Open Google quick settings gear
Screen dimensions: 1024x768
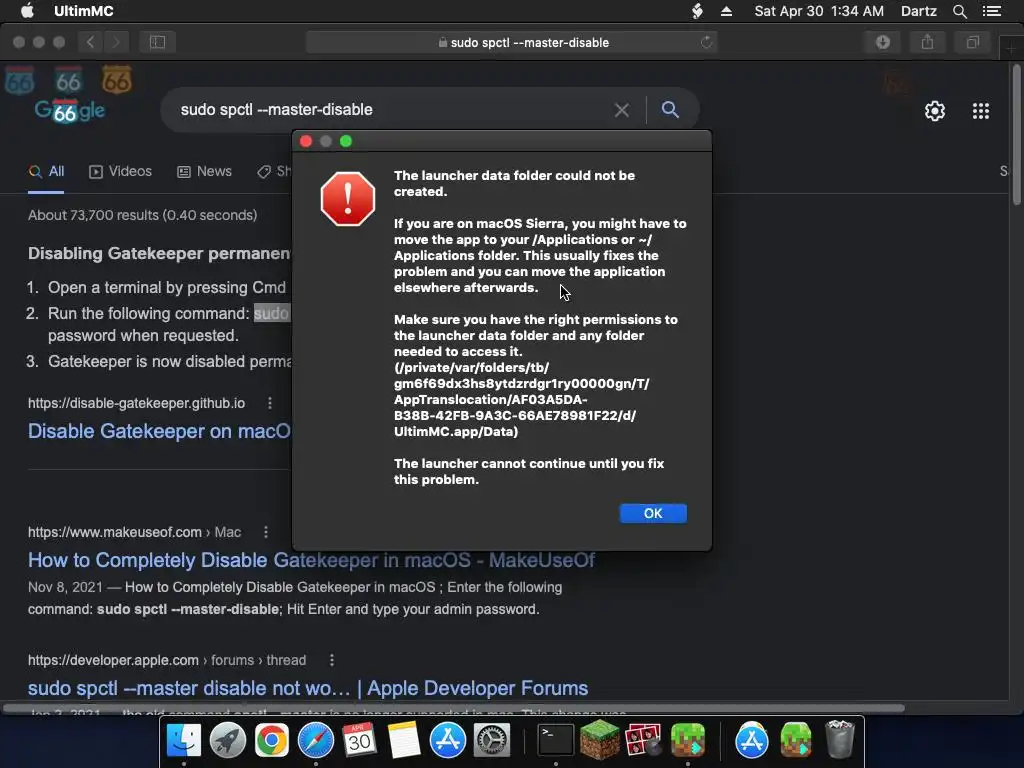[935, 111]
